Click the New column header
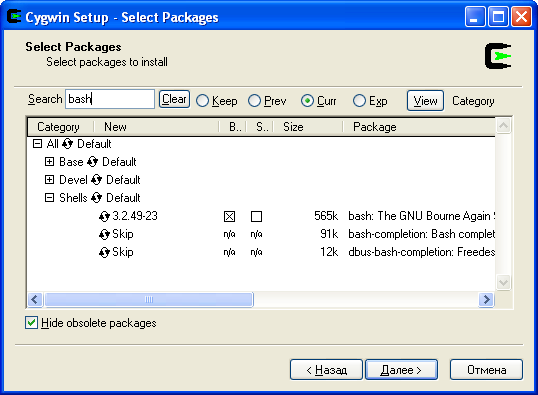Image resolution: width=538 pixels, height=395 pixels. pos(156,127)
